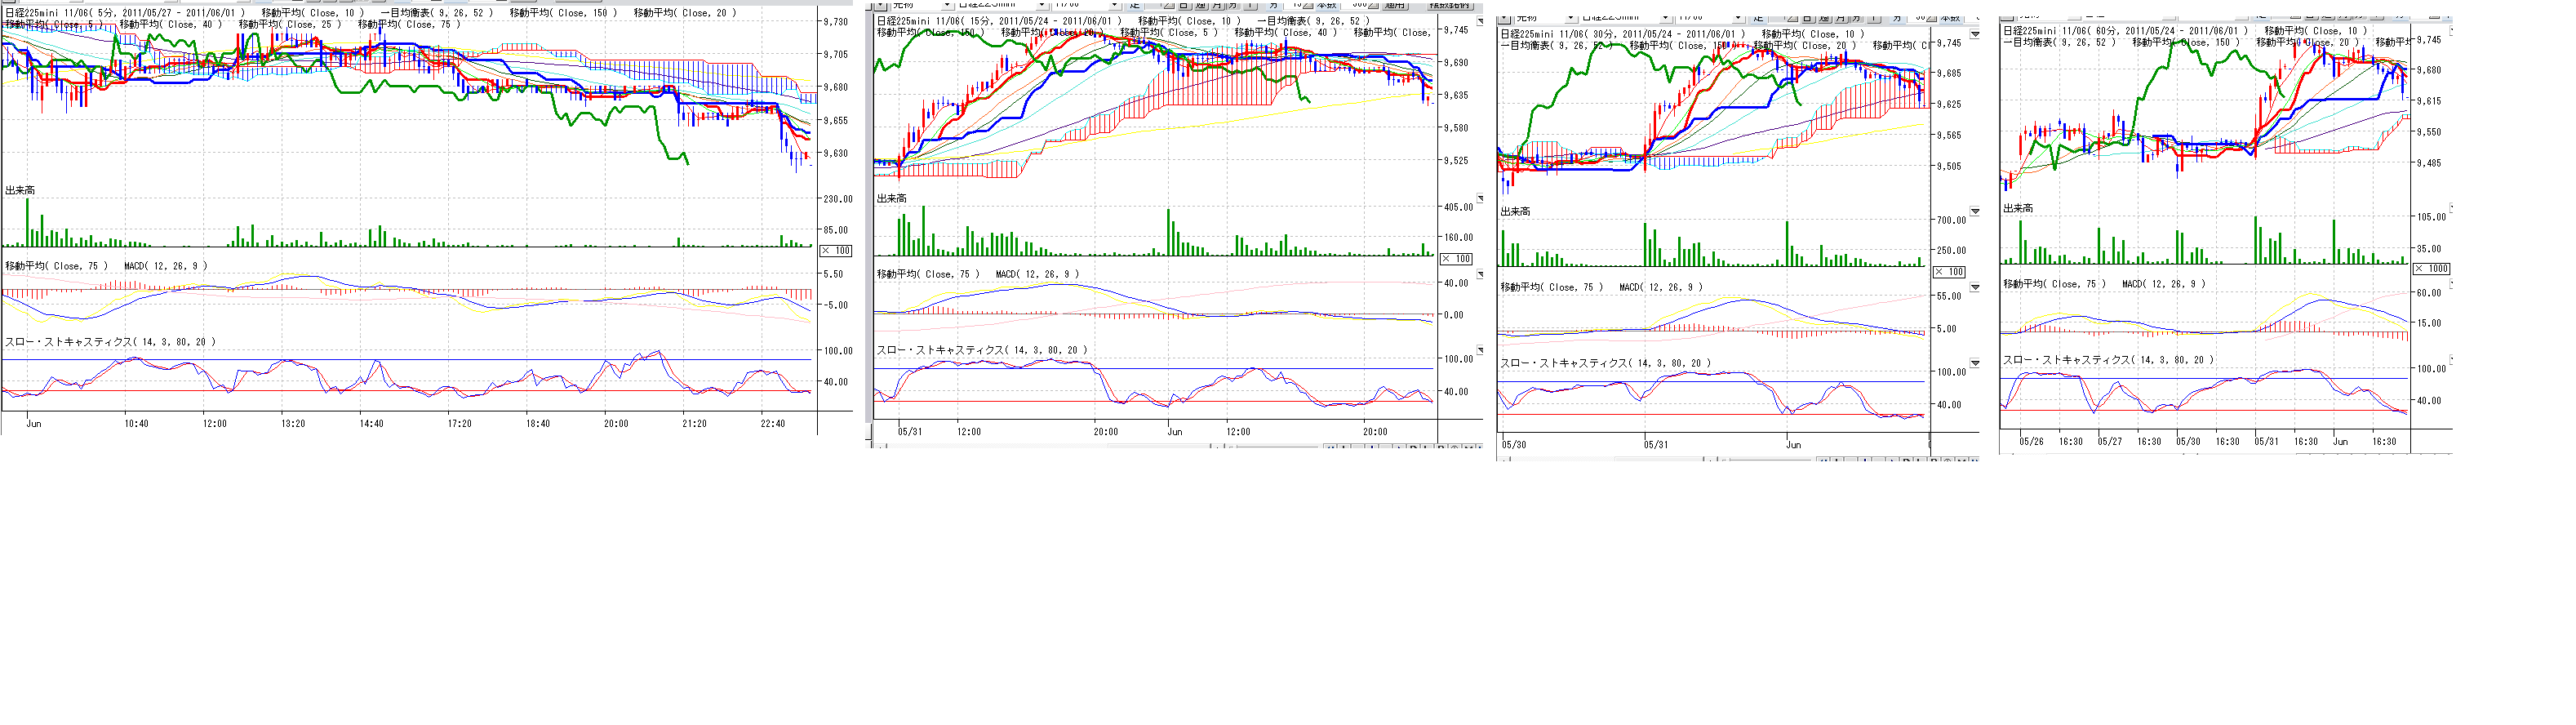Click the ×1000 volume scale box on 60-minute chart
Viewport: 2576px width, 725px height.
[x=2432, y=269]
